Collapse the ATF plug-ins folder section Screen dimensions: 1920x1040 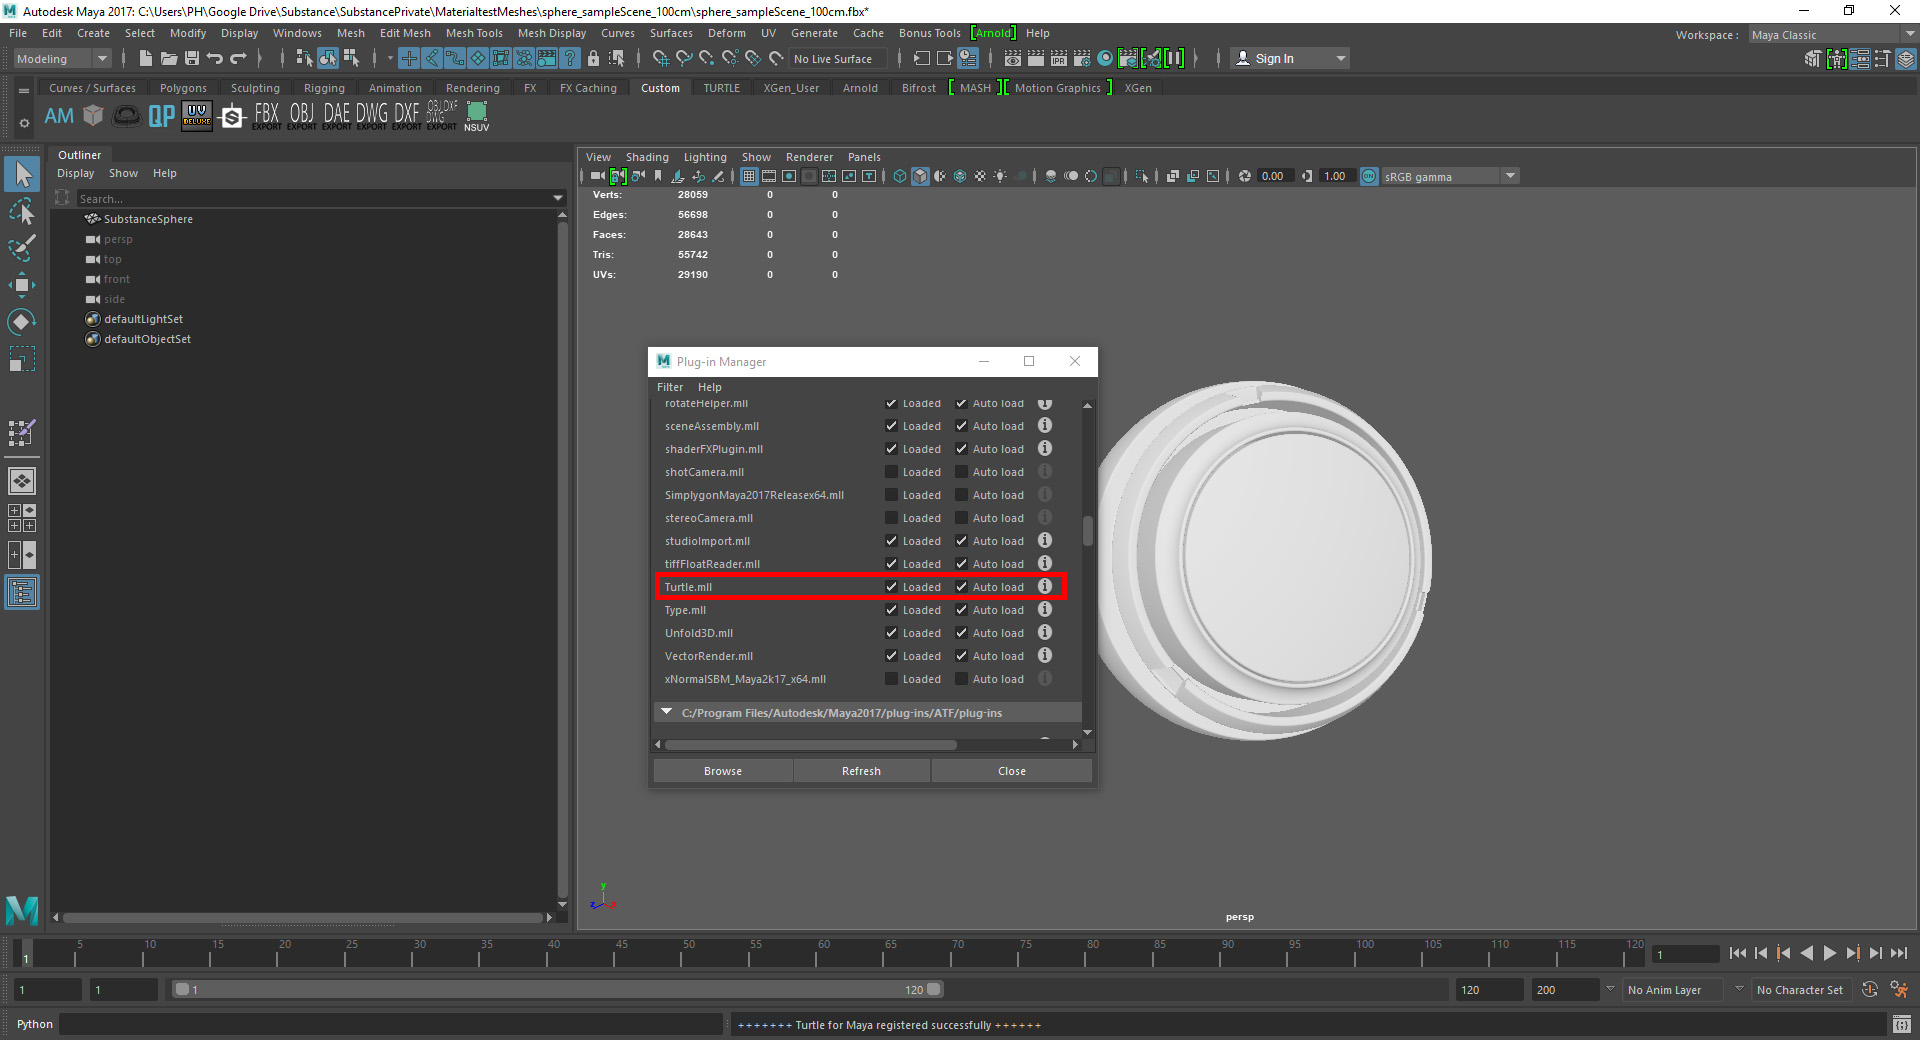667,713
